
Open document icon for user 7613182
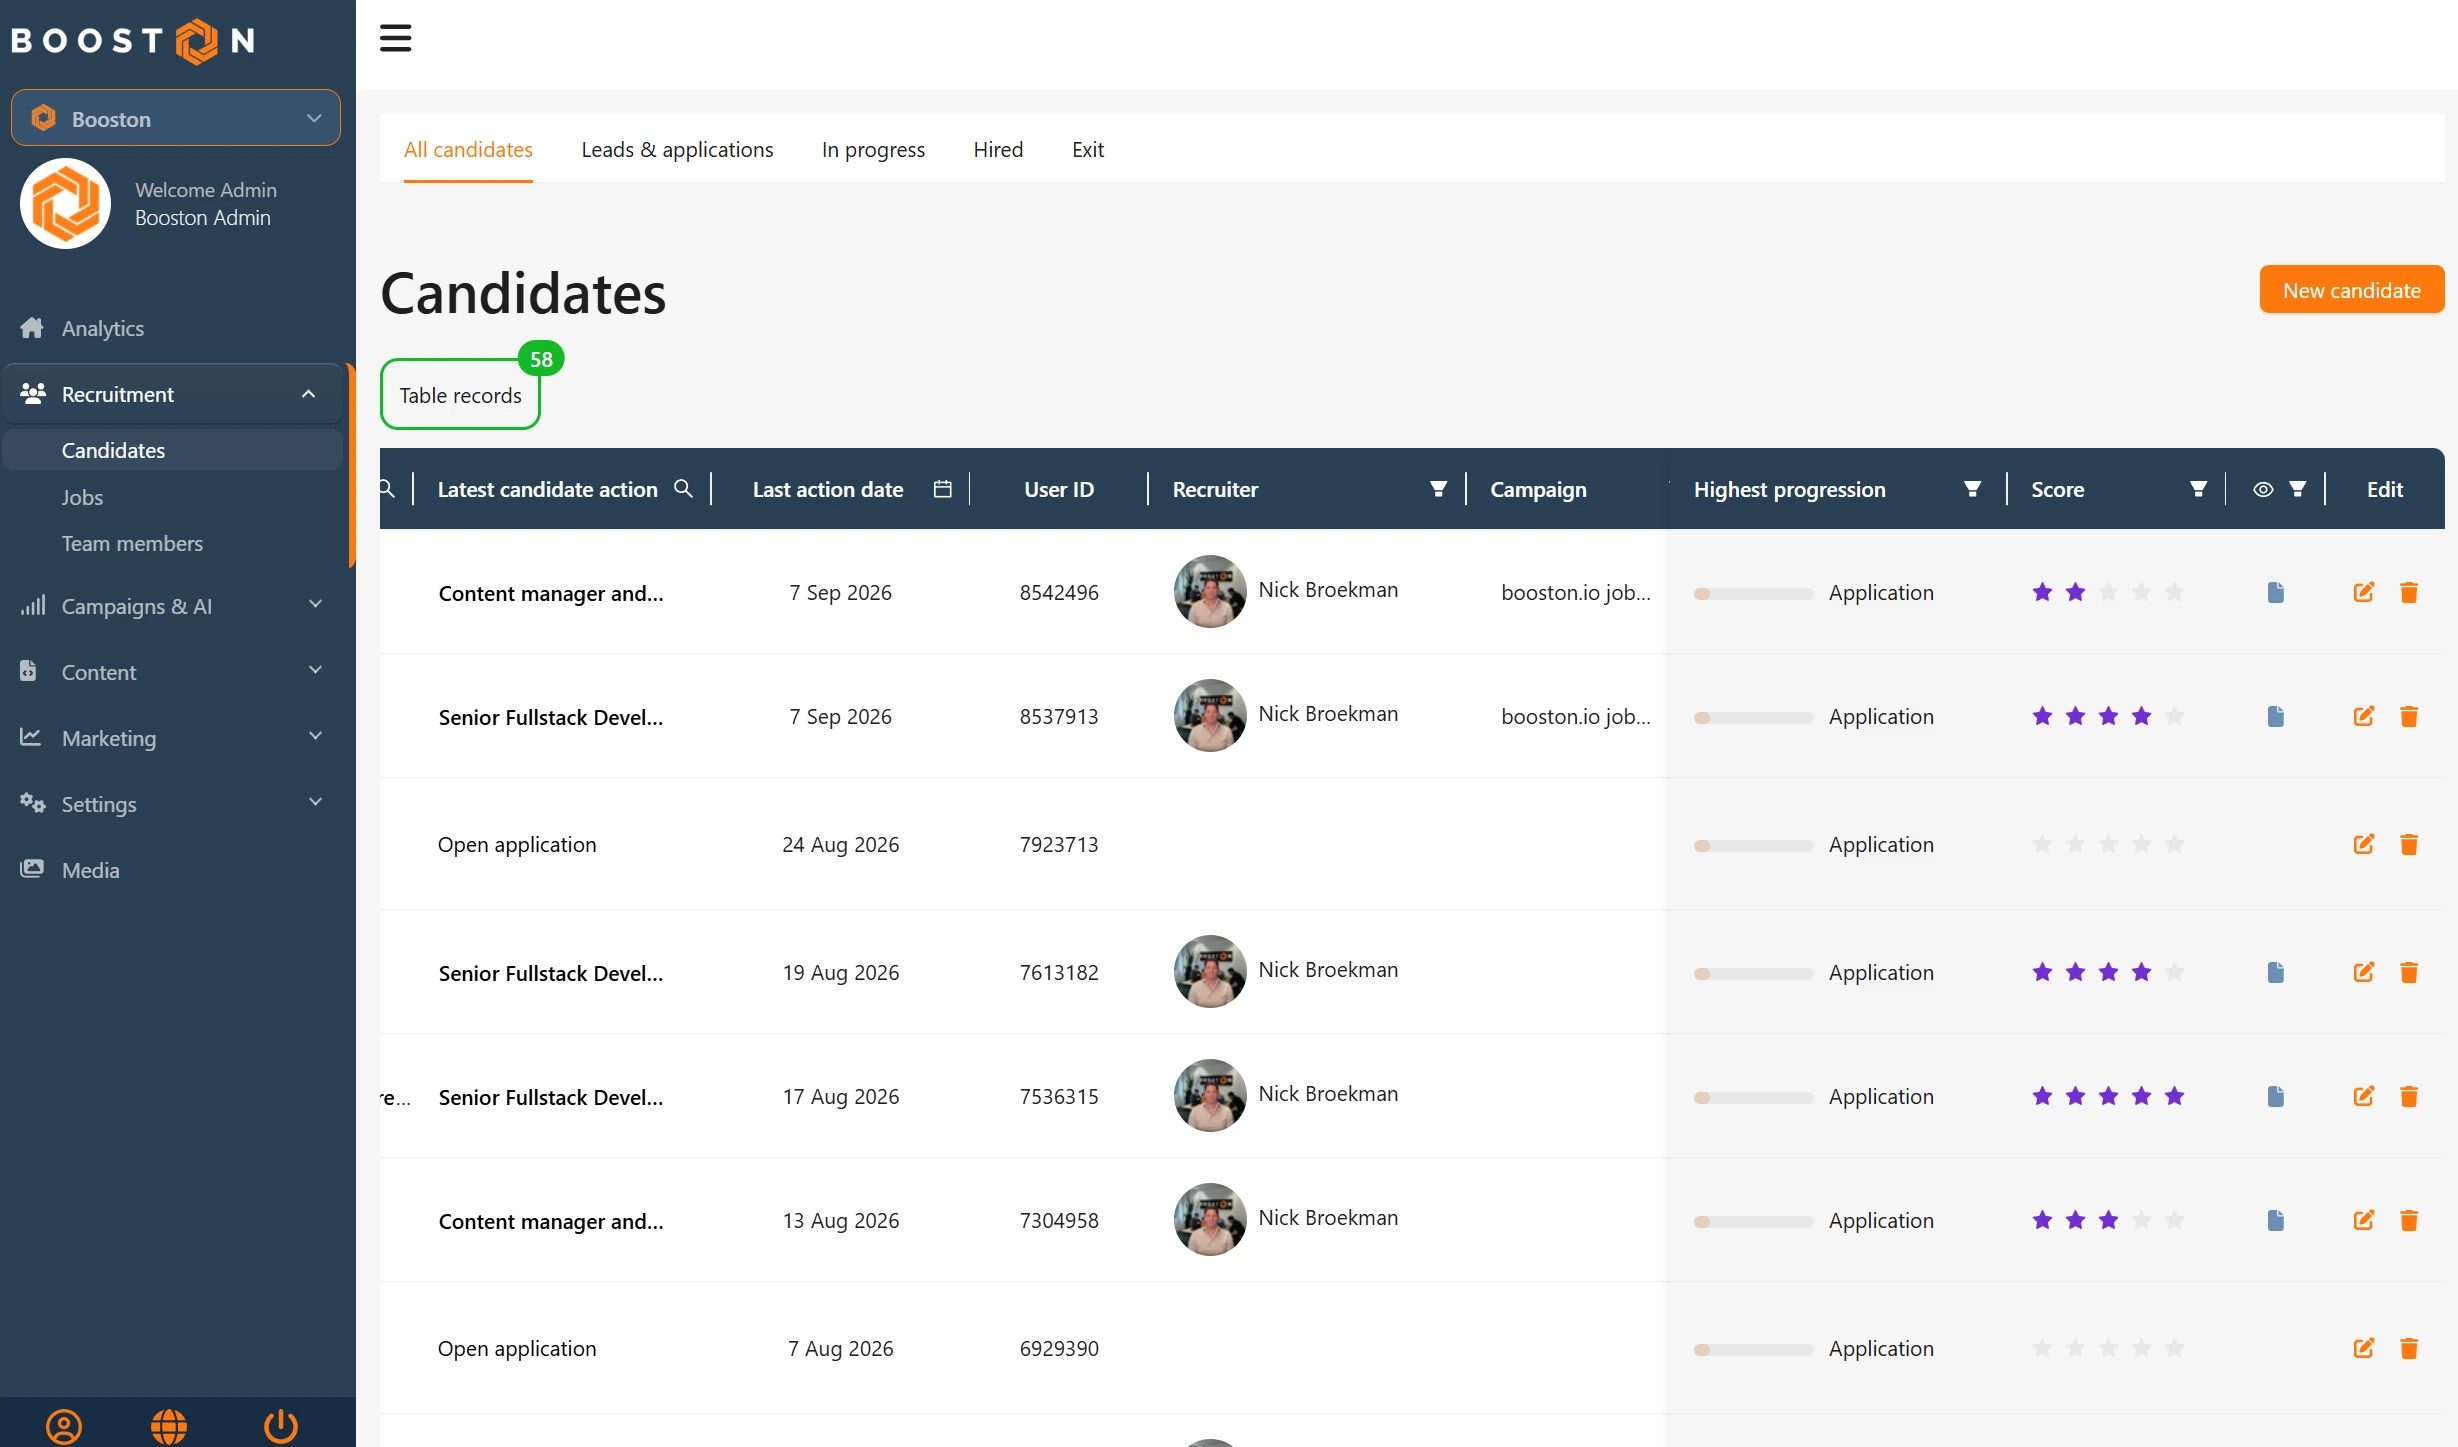(2276, 972)
